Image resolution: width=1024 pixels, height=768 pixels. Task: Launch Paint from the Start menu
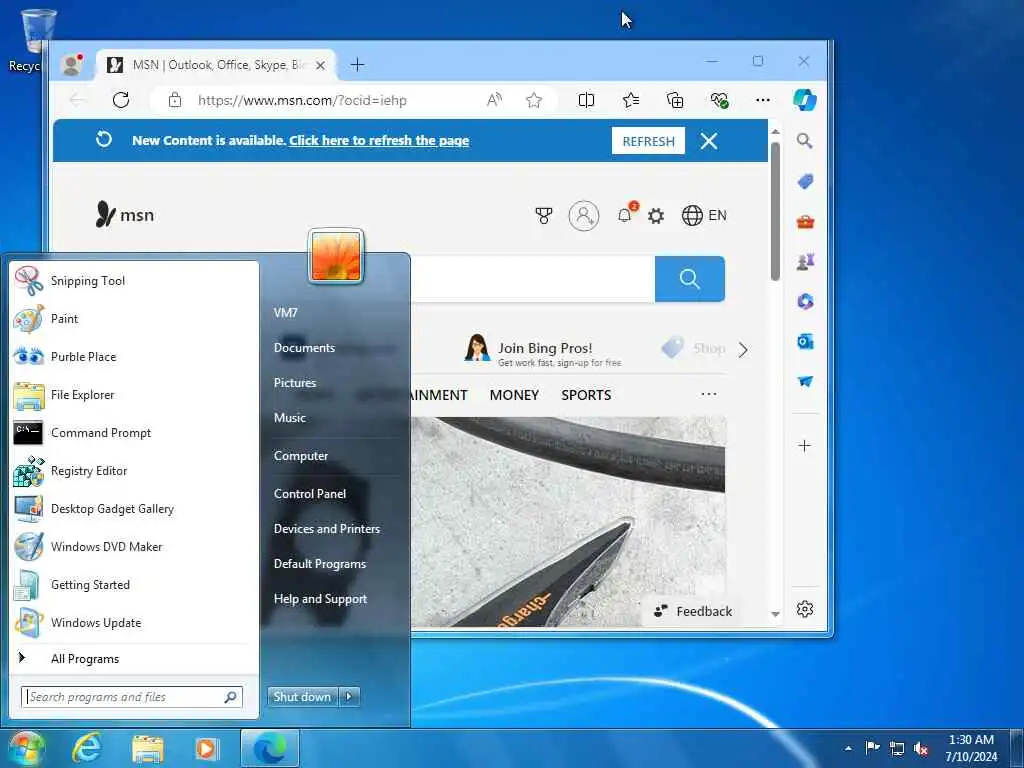[x=134, y=319]
